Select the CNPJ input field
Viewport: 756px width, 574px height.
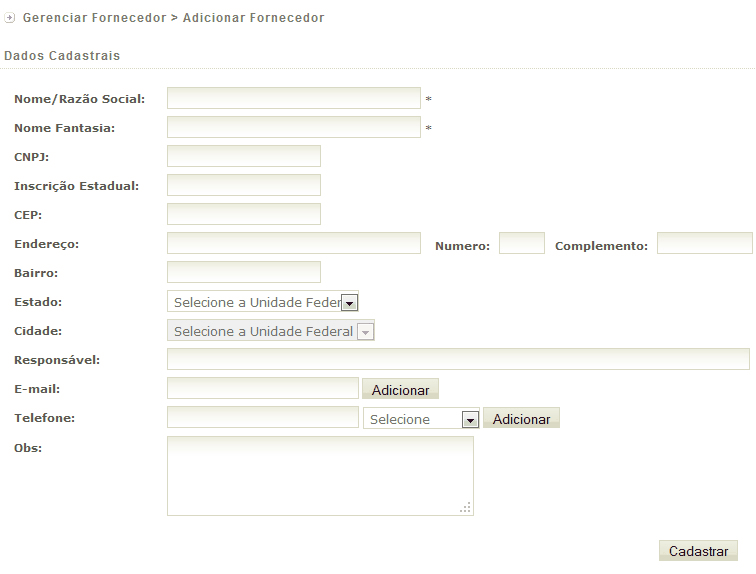click(243, 156)
